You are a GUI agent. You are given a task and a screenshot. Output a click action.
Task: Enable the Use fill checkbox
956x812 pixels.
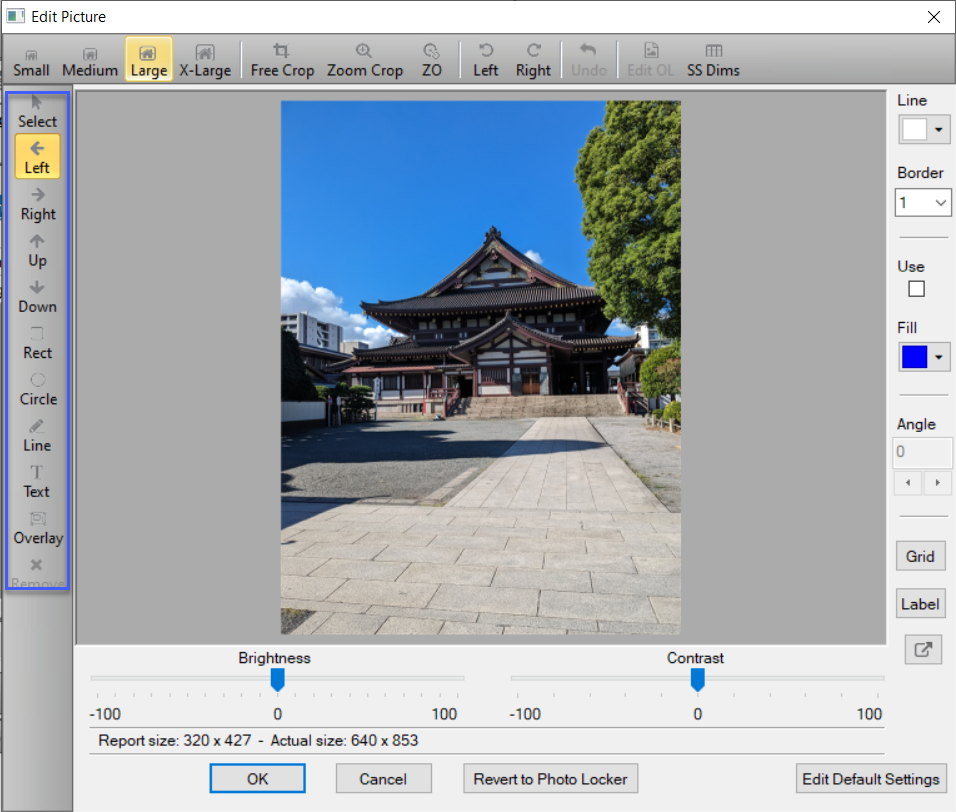[916, 289]
